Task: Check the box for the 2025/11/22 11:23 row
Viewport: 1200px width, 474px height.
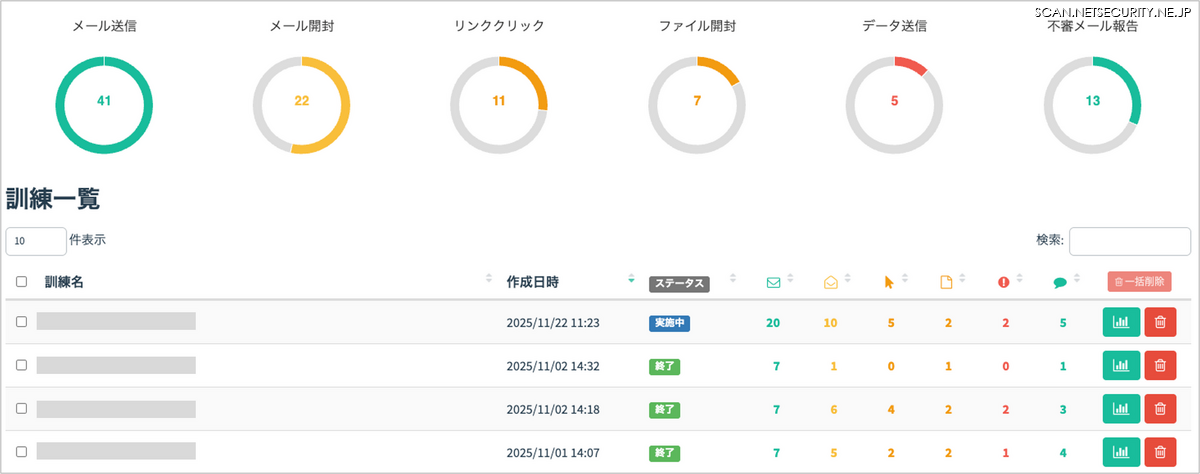Action: [x=22, y=322]
